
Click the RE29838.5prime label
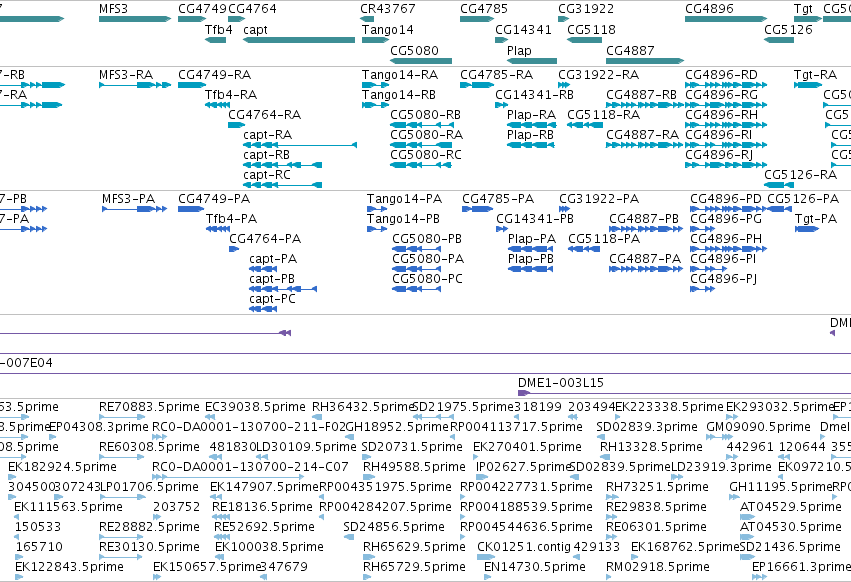pyautogui.click(x=657, y=507)
